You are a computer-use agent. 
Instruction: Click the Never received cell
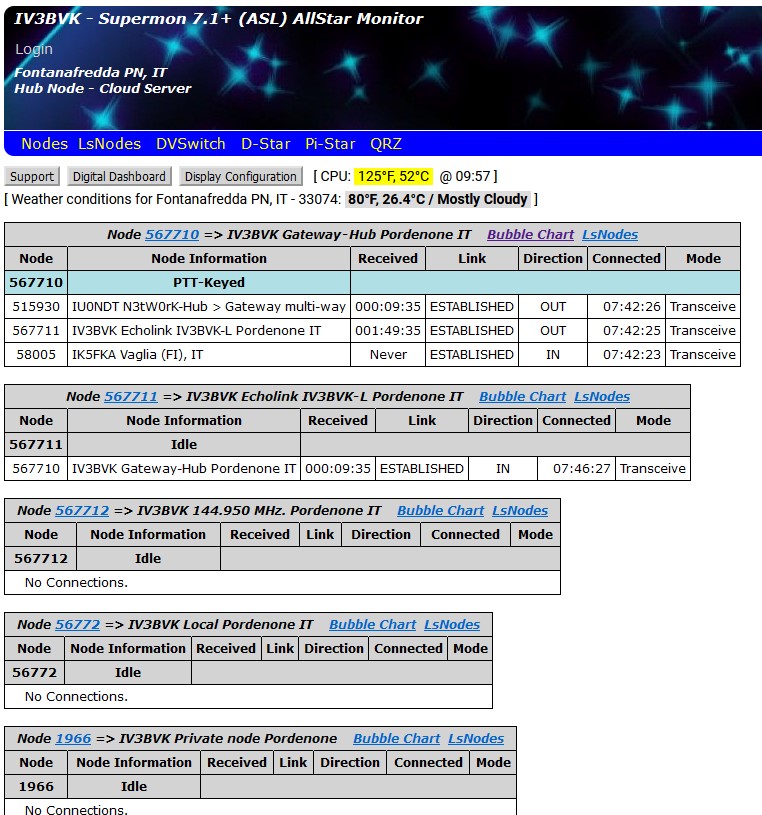pos(388,354)
